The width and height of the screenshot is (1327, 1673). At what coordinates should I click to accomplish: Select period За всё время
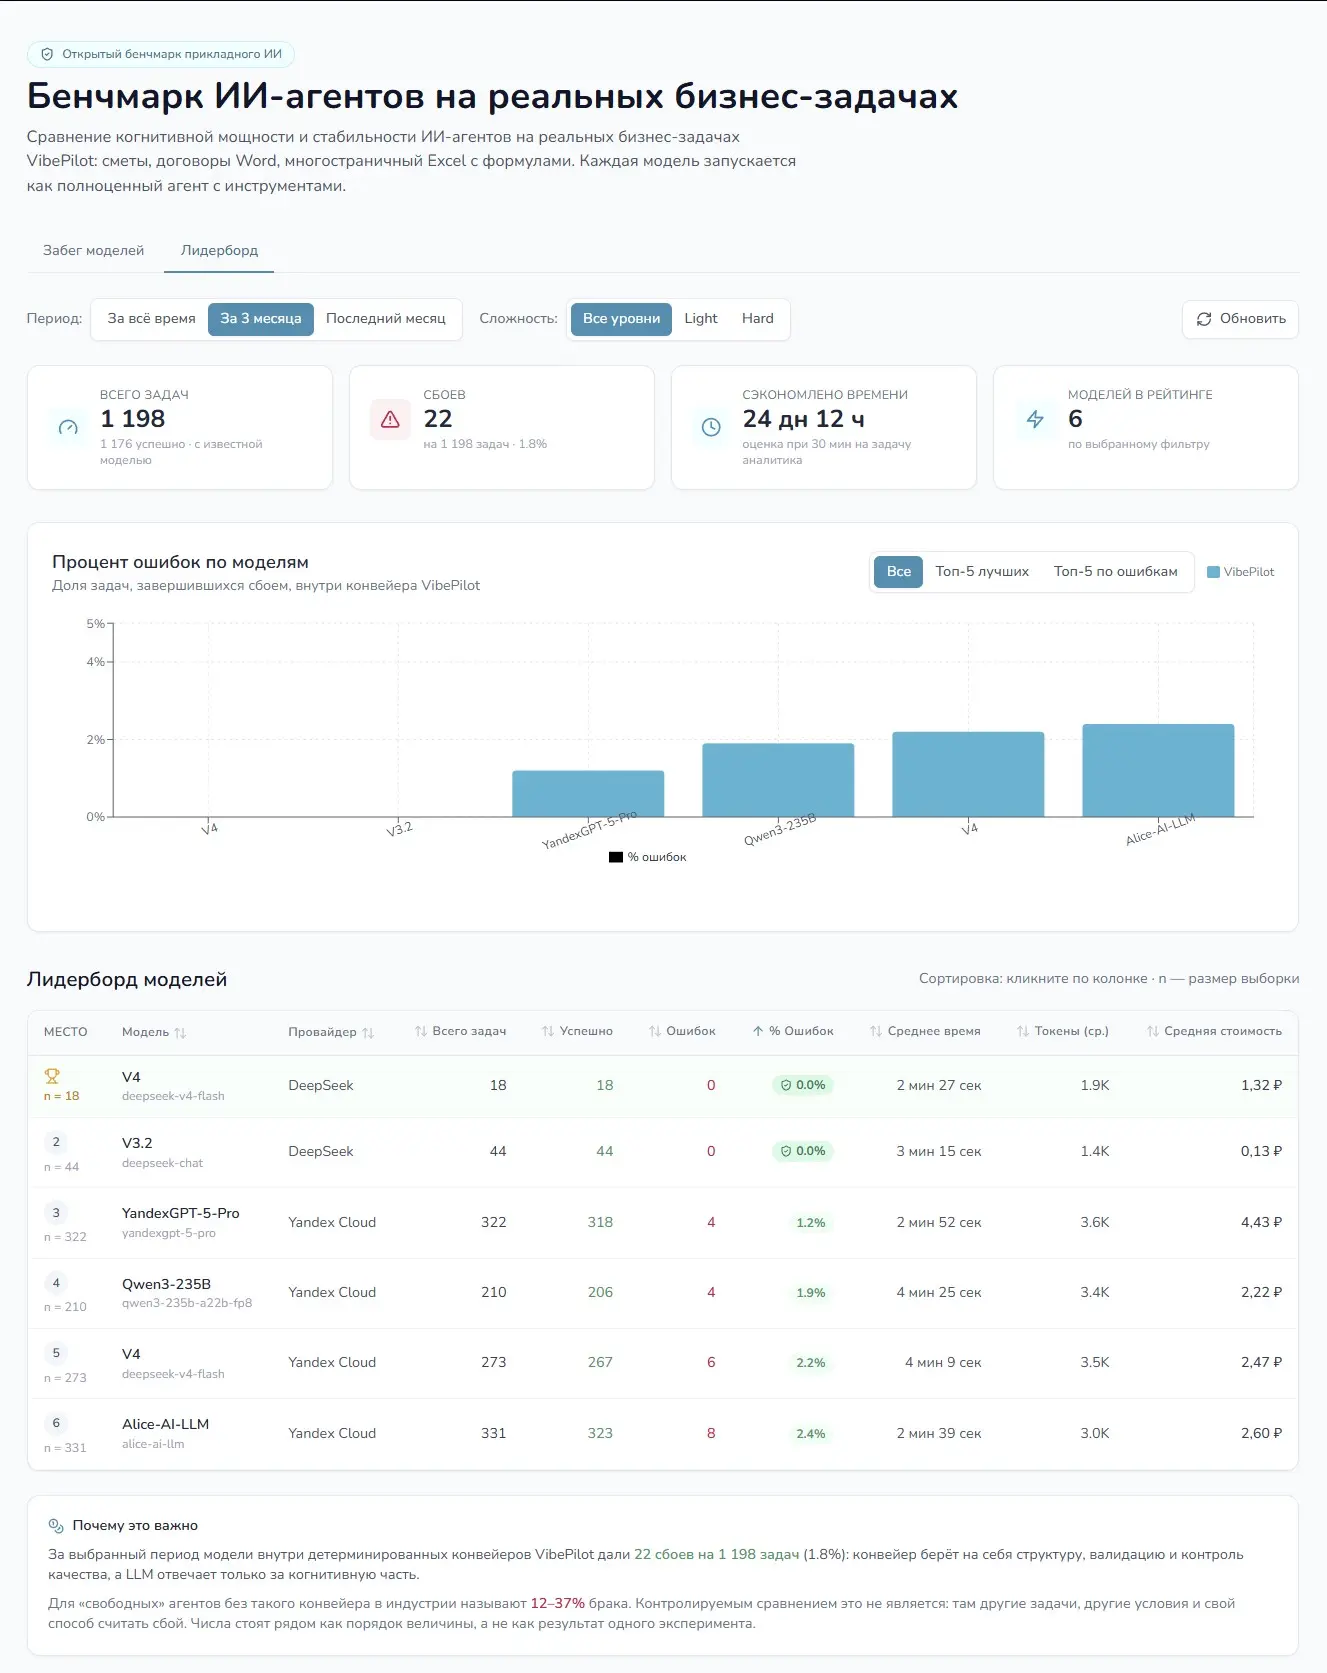(152, 319)
